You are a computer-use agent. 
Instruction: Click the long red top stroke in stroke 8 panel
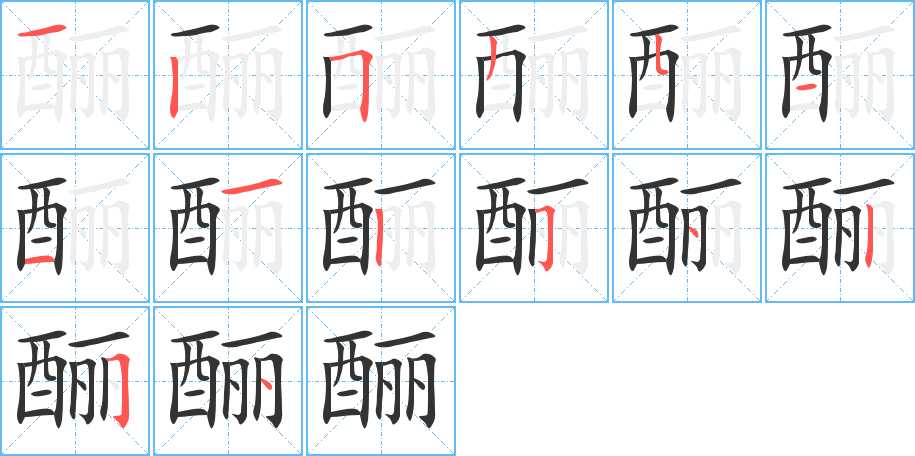pos(253,185)
